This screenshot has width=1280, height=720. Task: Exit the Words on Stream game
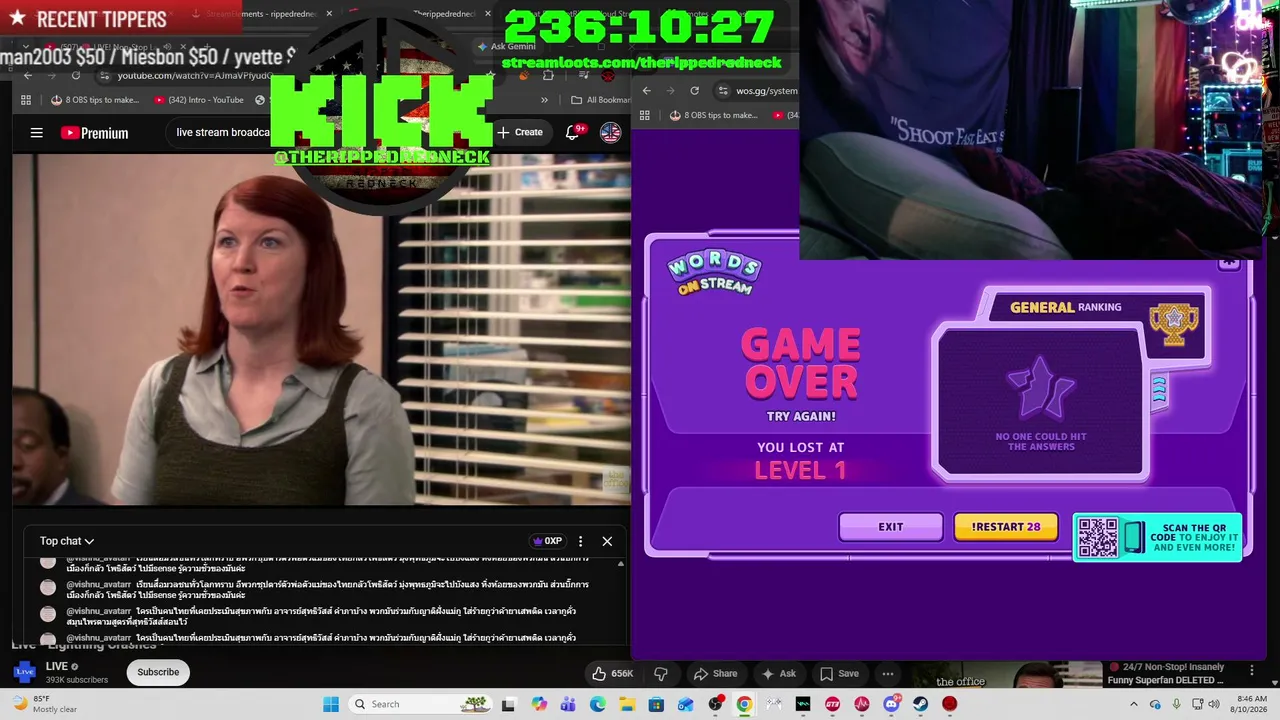pos(891,527)
